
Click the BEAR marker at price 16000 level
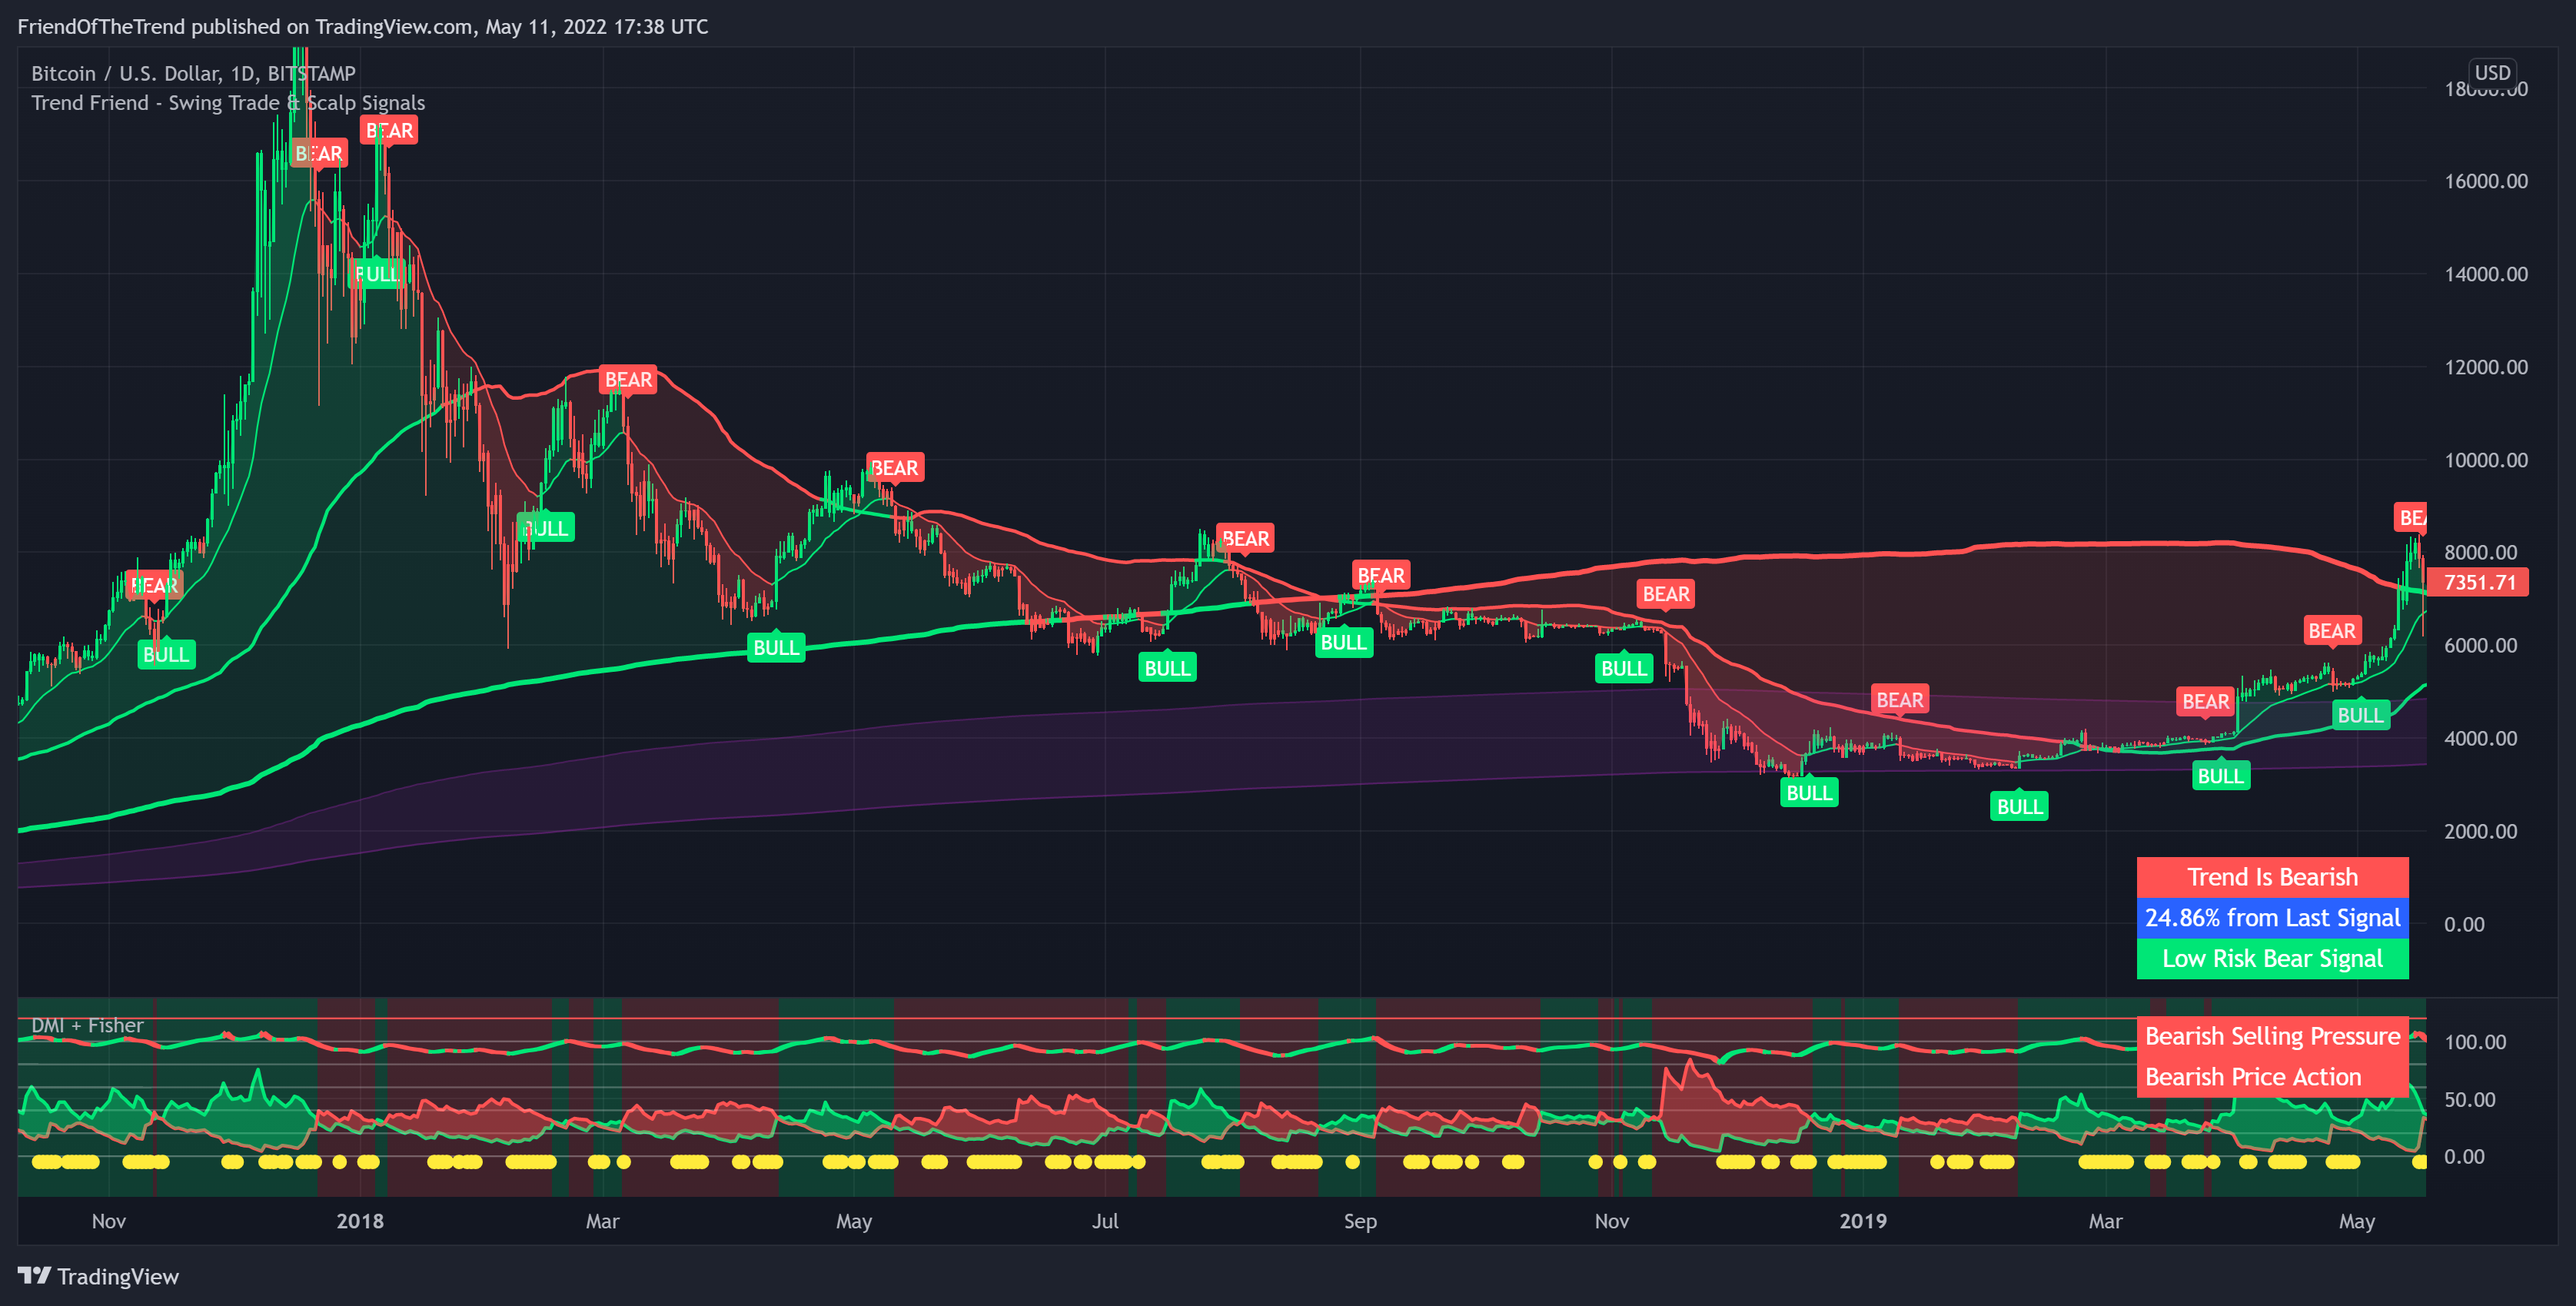pos(318,154)
